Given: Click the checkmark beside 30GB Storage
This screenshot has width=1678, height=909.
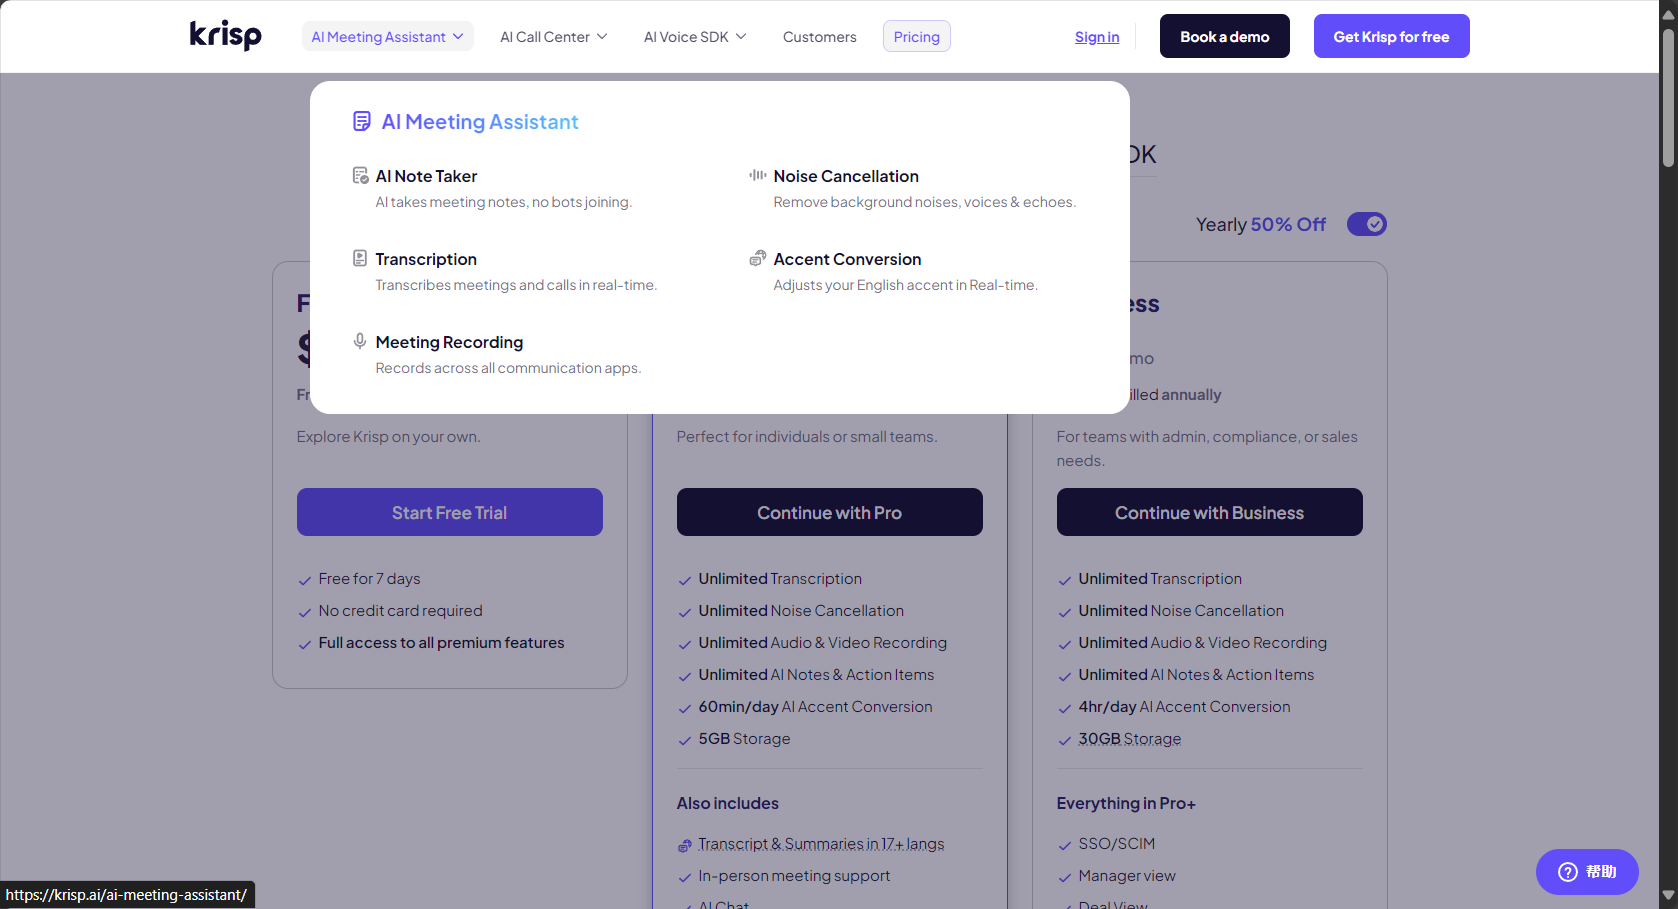Looking at the screenshot, I should coord(1065,741).
